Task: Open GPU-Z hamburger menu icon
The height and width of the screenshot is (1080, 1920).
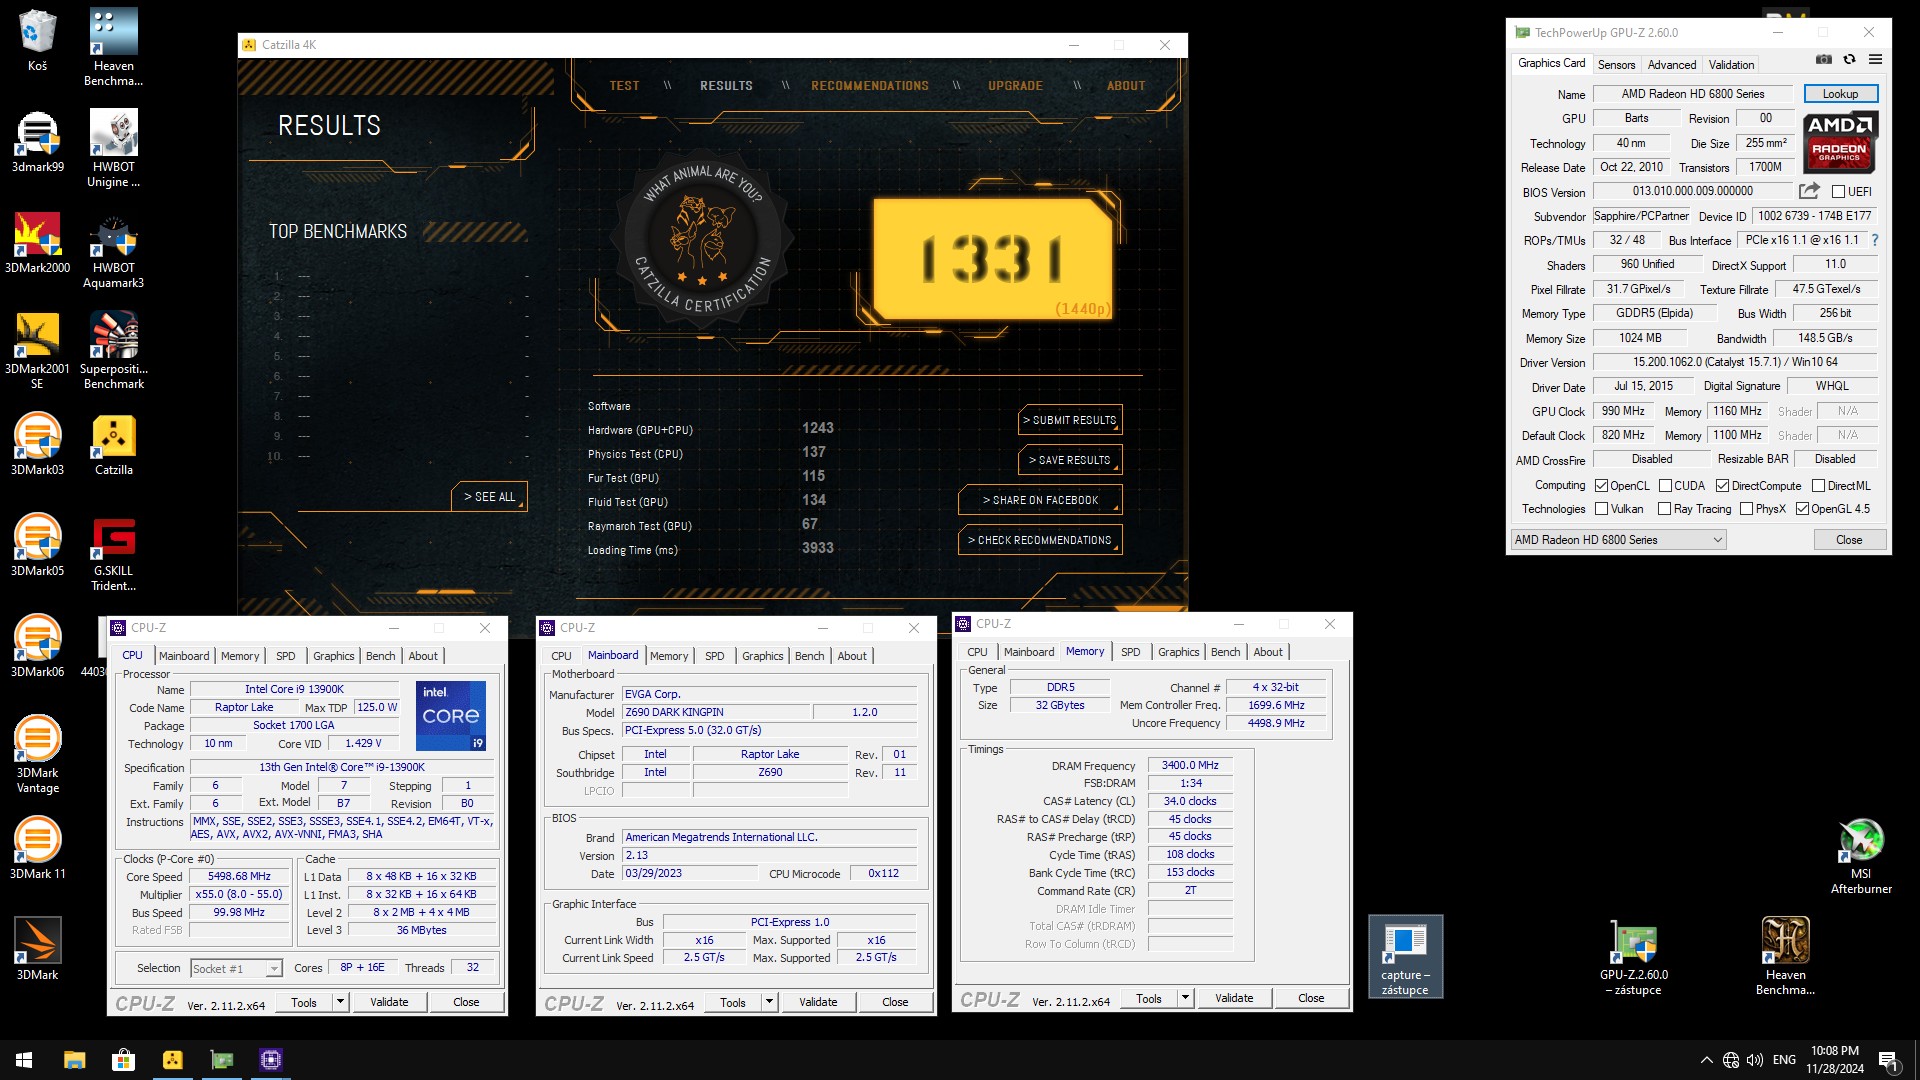Action: (x=1875, y=60)
